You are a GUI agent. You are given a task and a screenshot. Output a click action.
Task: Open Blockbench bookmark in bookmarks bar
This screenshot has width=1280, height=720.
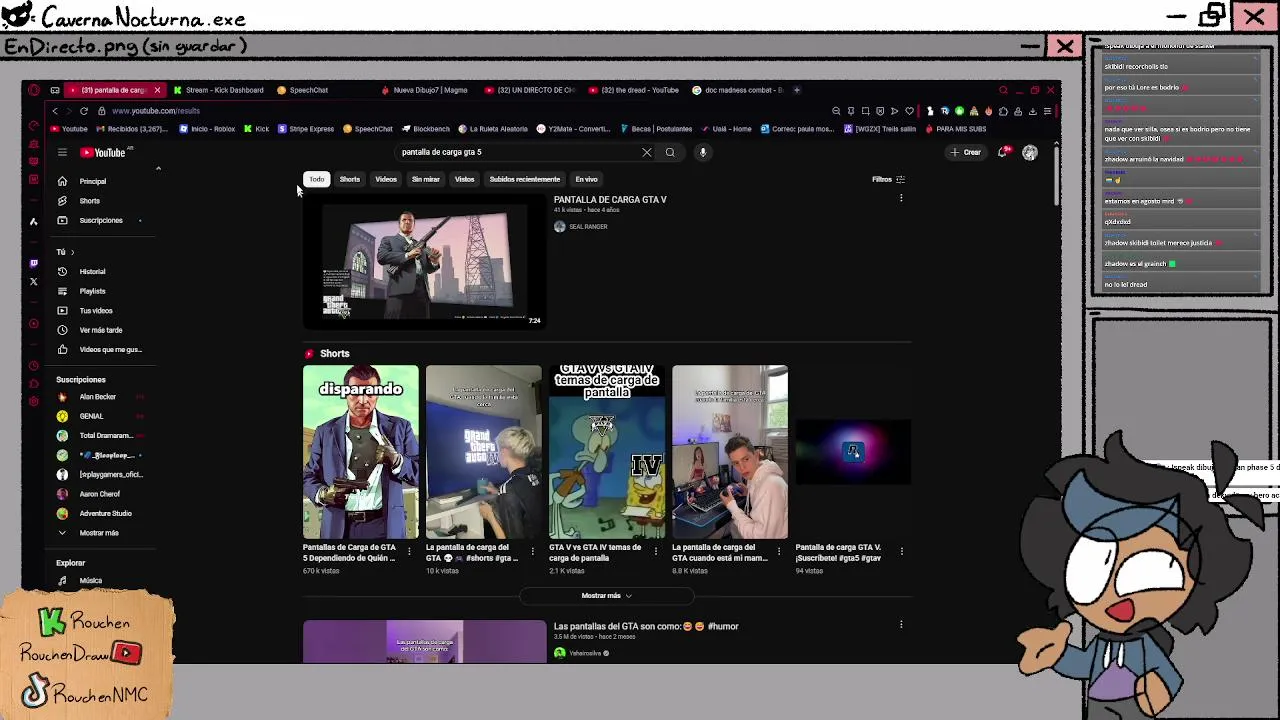tap(426, 129)
